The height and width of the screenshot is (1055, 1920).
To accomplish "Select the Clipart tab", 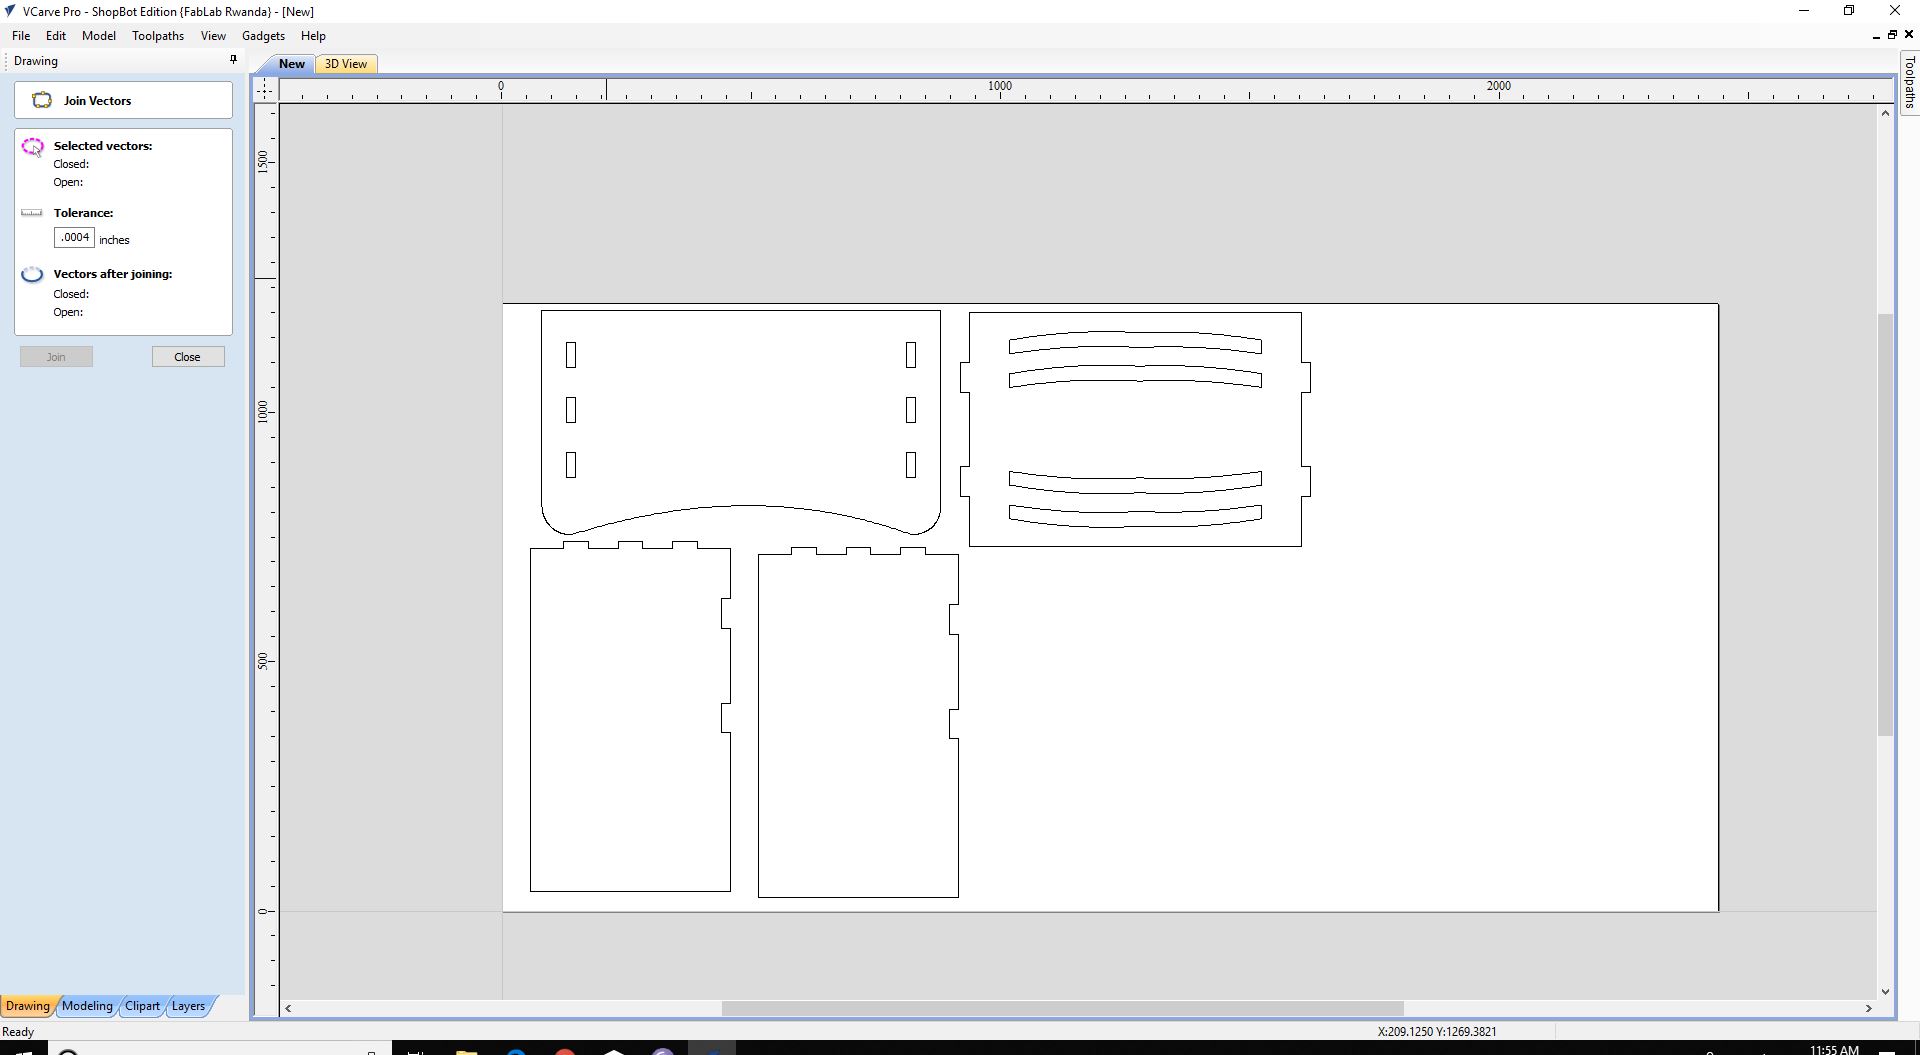I will 142,1006.
